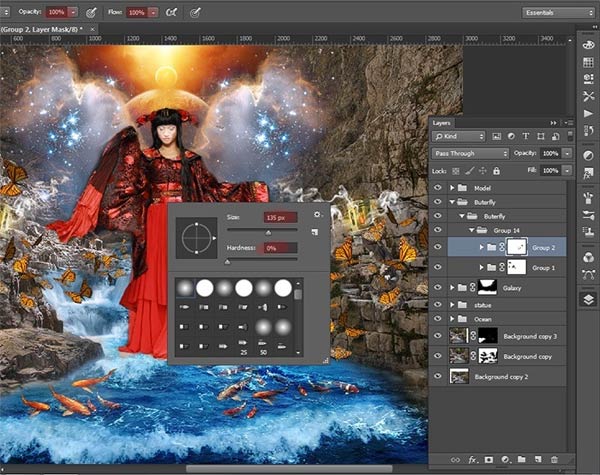Image resolution: width=600 pixels, height=475 pixels.
Task: Move the brush Size slider handle
Action: pos(268,233)
